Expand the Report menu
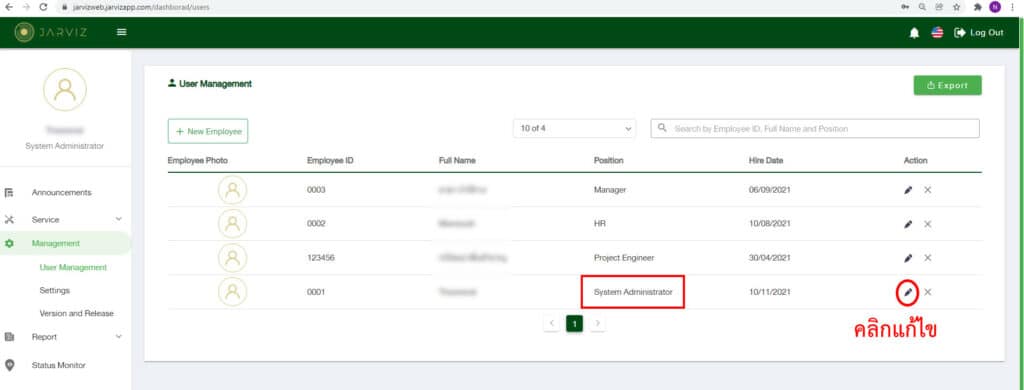 [x=65, y=337]
